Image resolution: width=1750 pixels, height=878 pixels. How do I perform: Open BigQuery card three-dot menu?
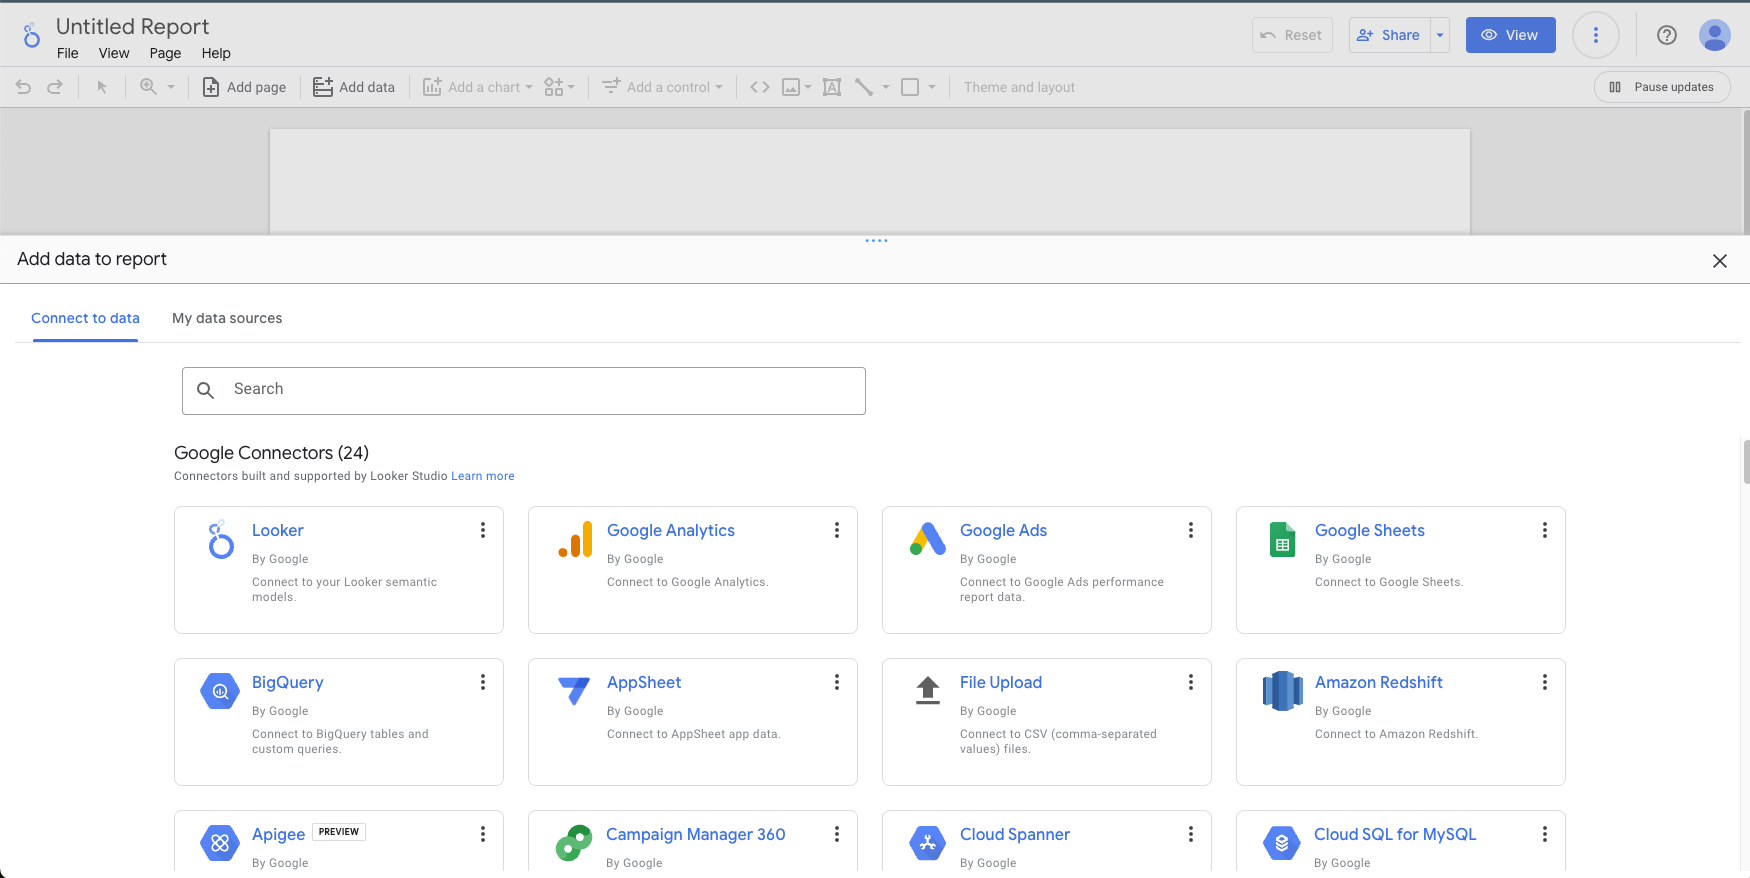pos(483,682)
